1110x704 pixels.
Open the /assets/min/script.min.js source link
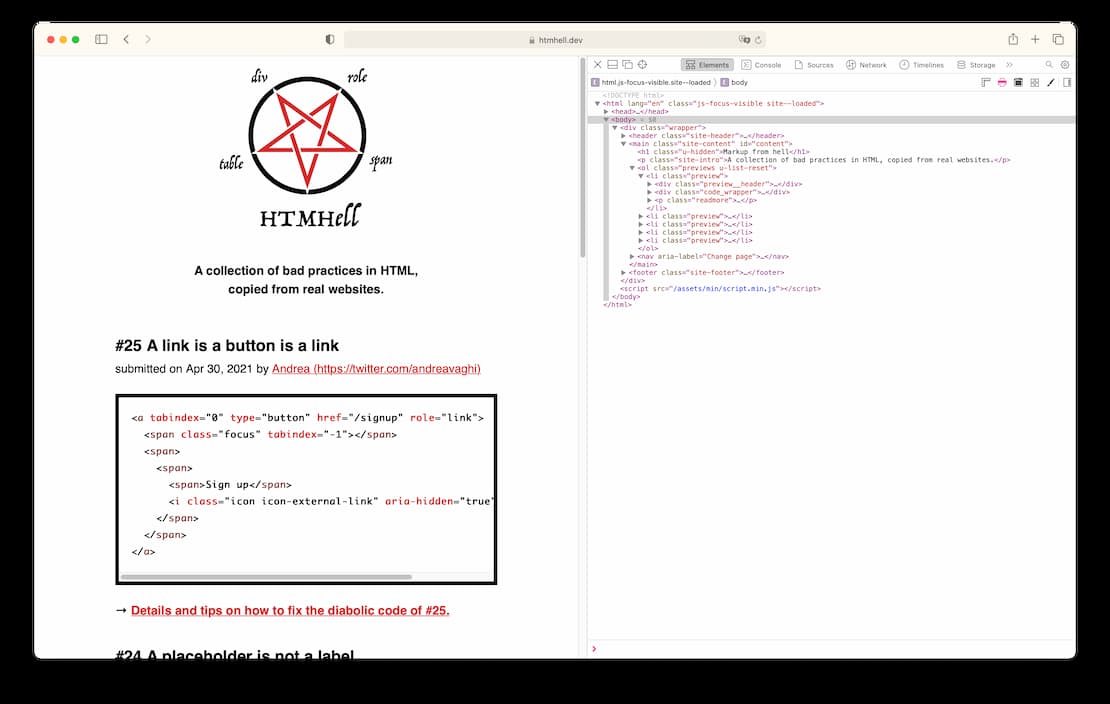click(725, 289)
